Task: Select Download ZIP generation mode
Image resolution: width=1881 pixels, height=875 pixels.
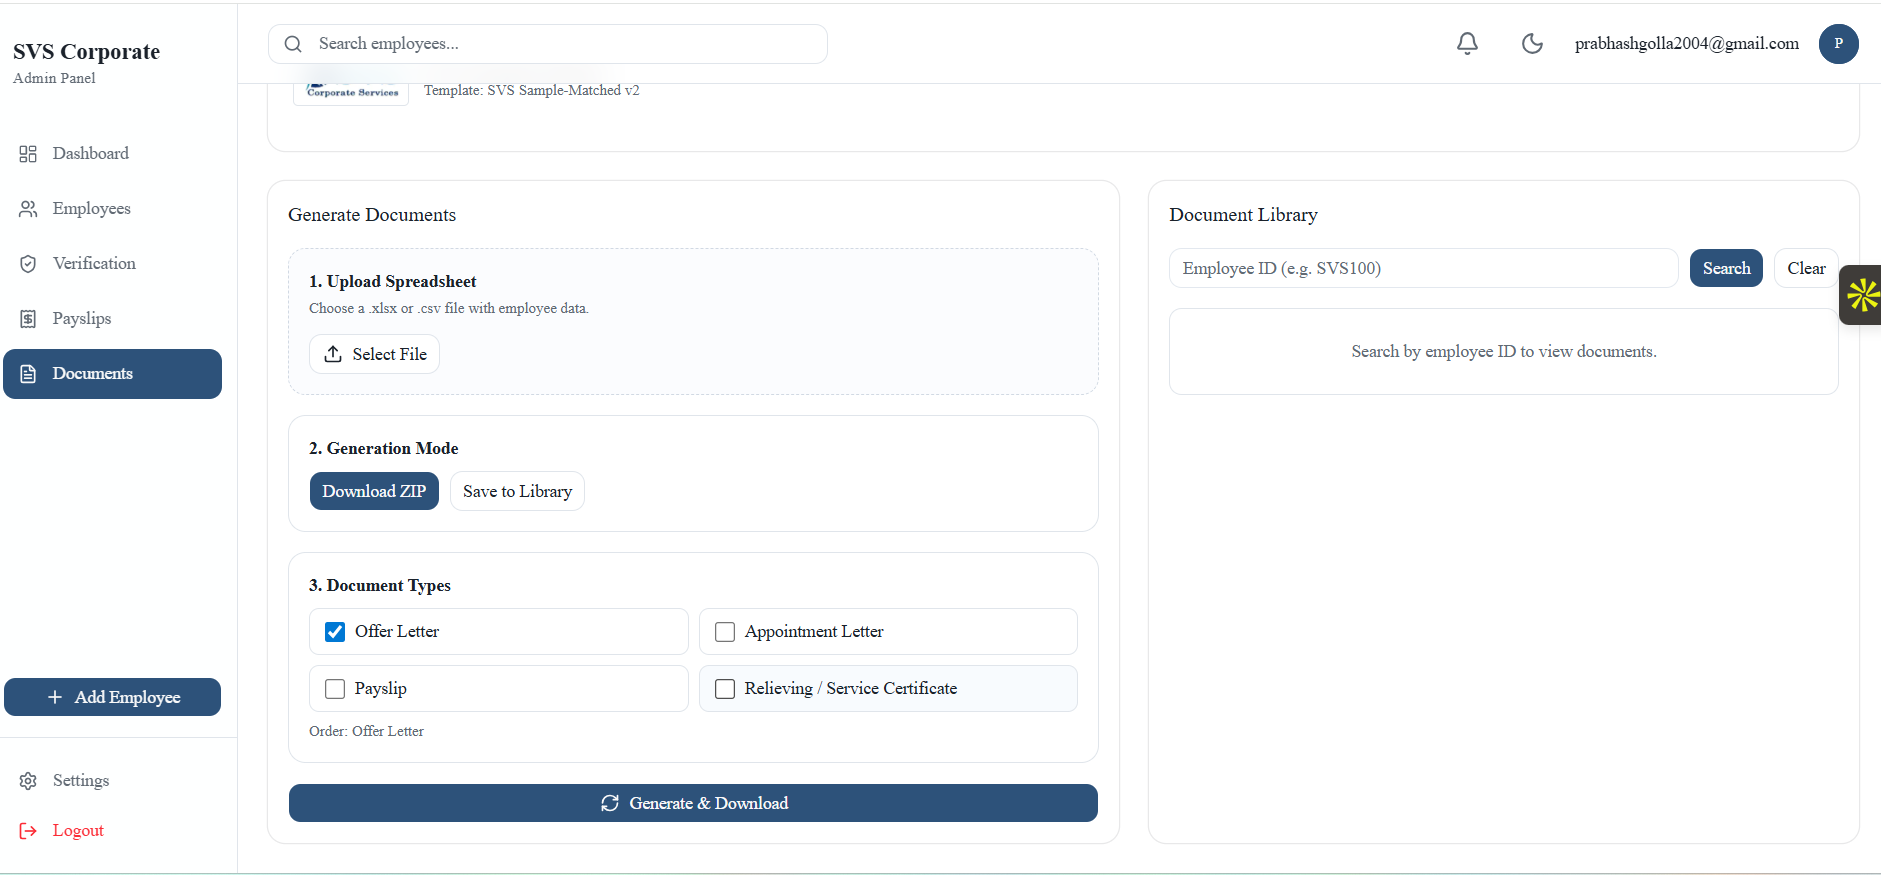Action: [374, 491]
